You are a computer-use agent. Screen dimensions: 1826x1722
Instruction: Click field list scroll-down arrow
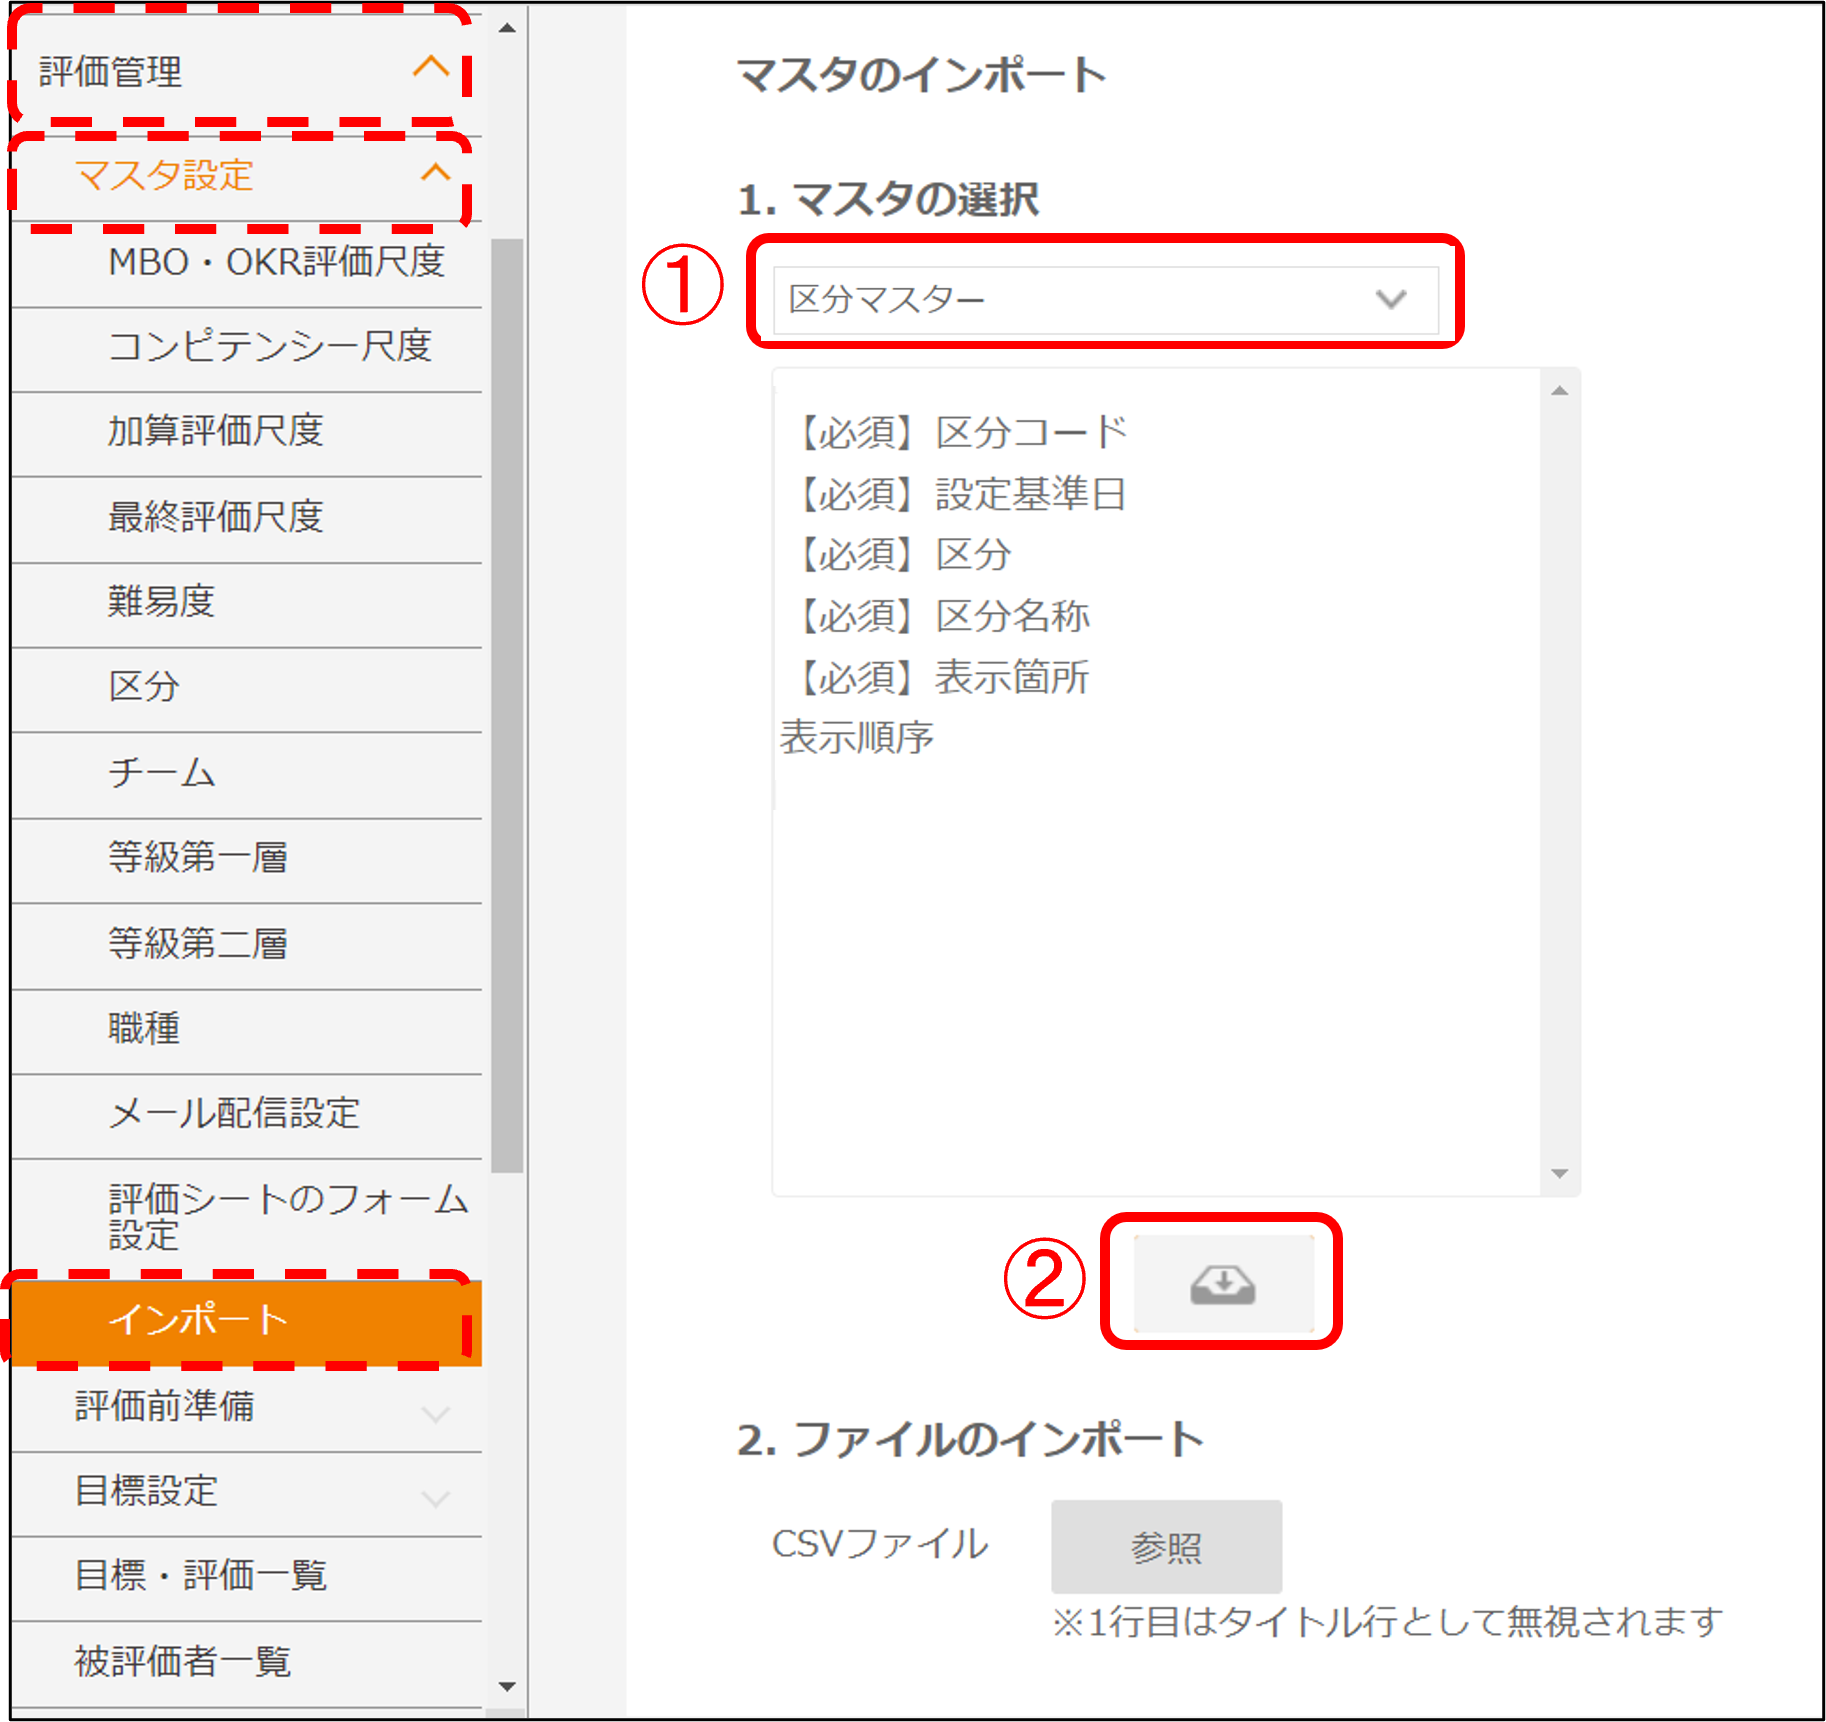[1560, 1174]
